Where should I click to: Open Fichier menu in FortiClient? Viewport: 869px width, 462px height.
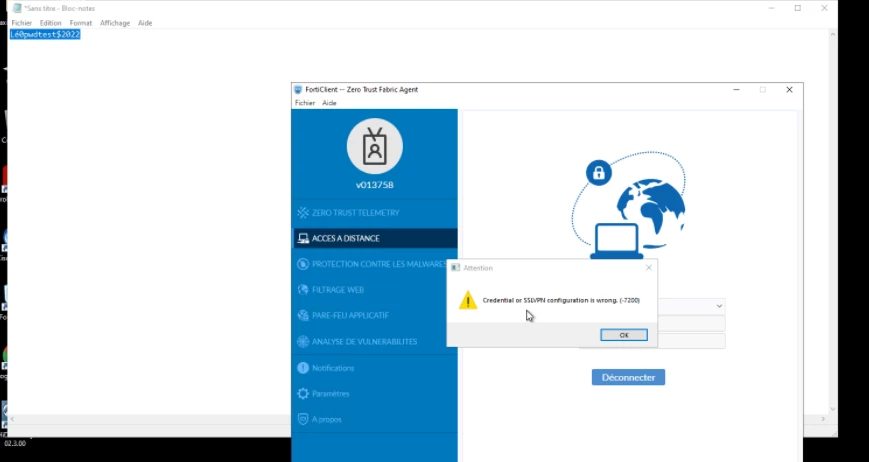point(305,103)
